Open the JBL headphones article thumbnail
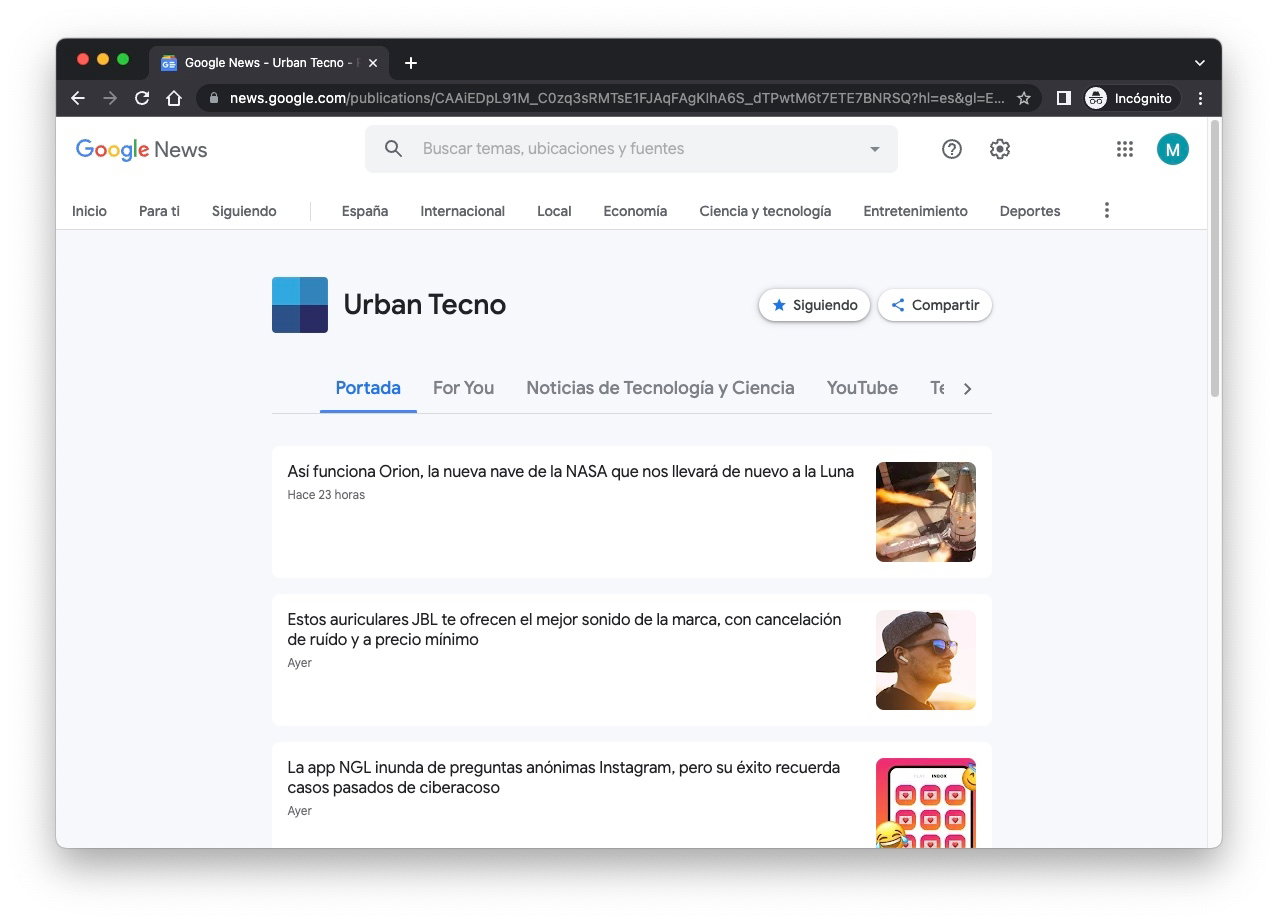The image size is (1278, 922). 925,660
